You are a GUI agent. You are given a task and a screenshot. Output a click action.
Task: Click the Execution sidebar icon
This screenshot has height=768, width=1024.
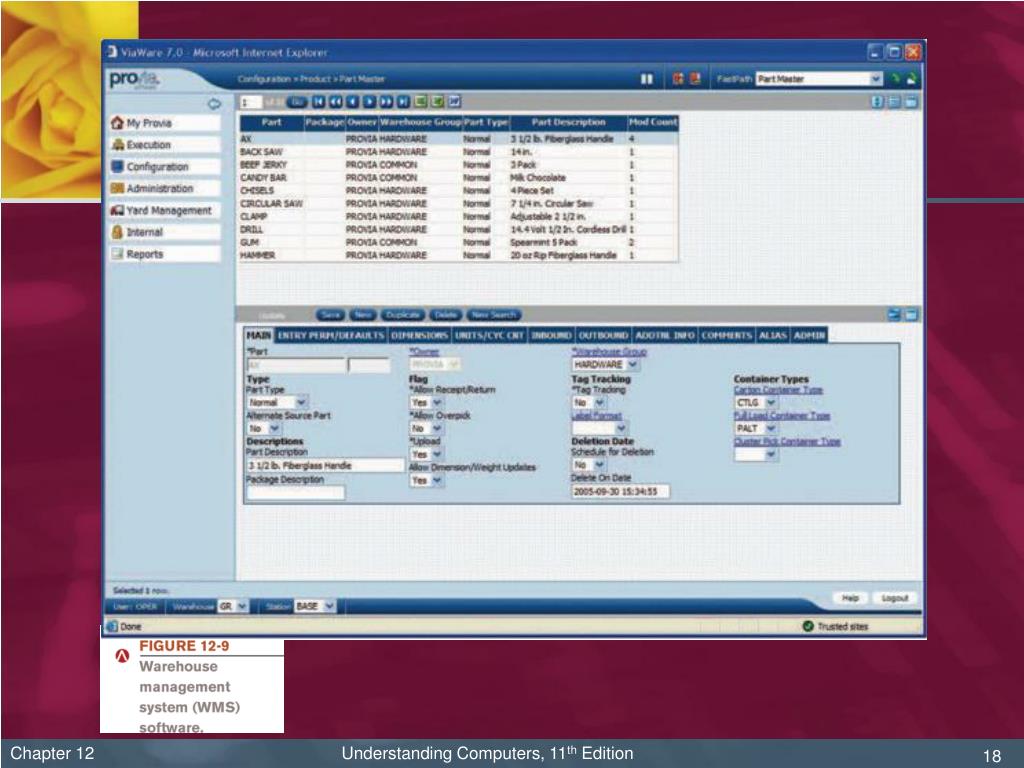[118, 145]
